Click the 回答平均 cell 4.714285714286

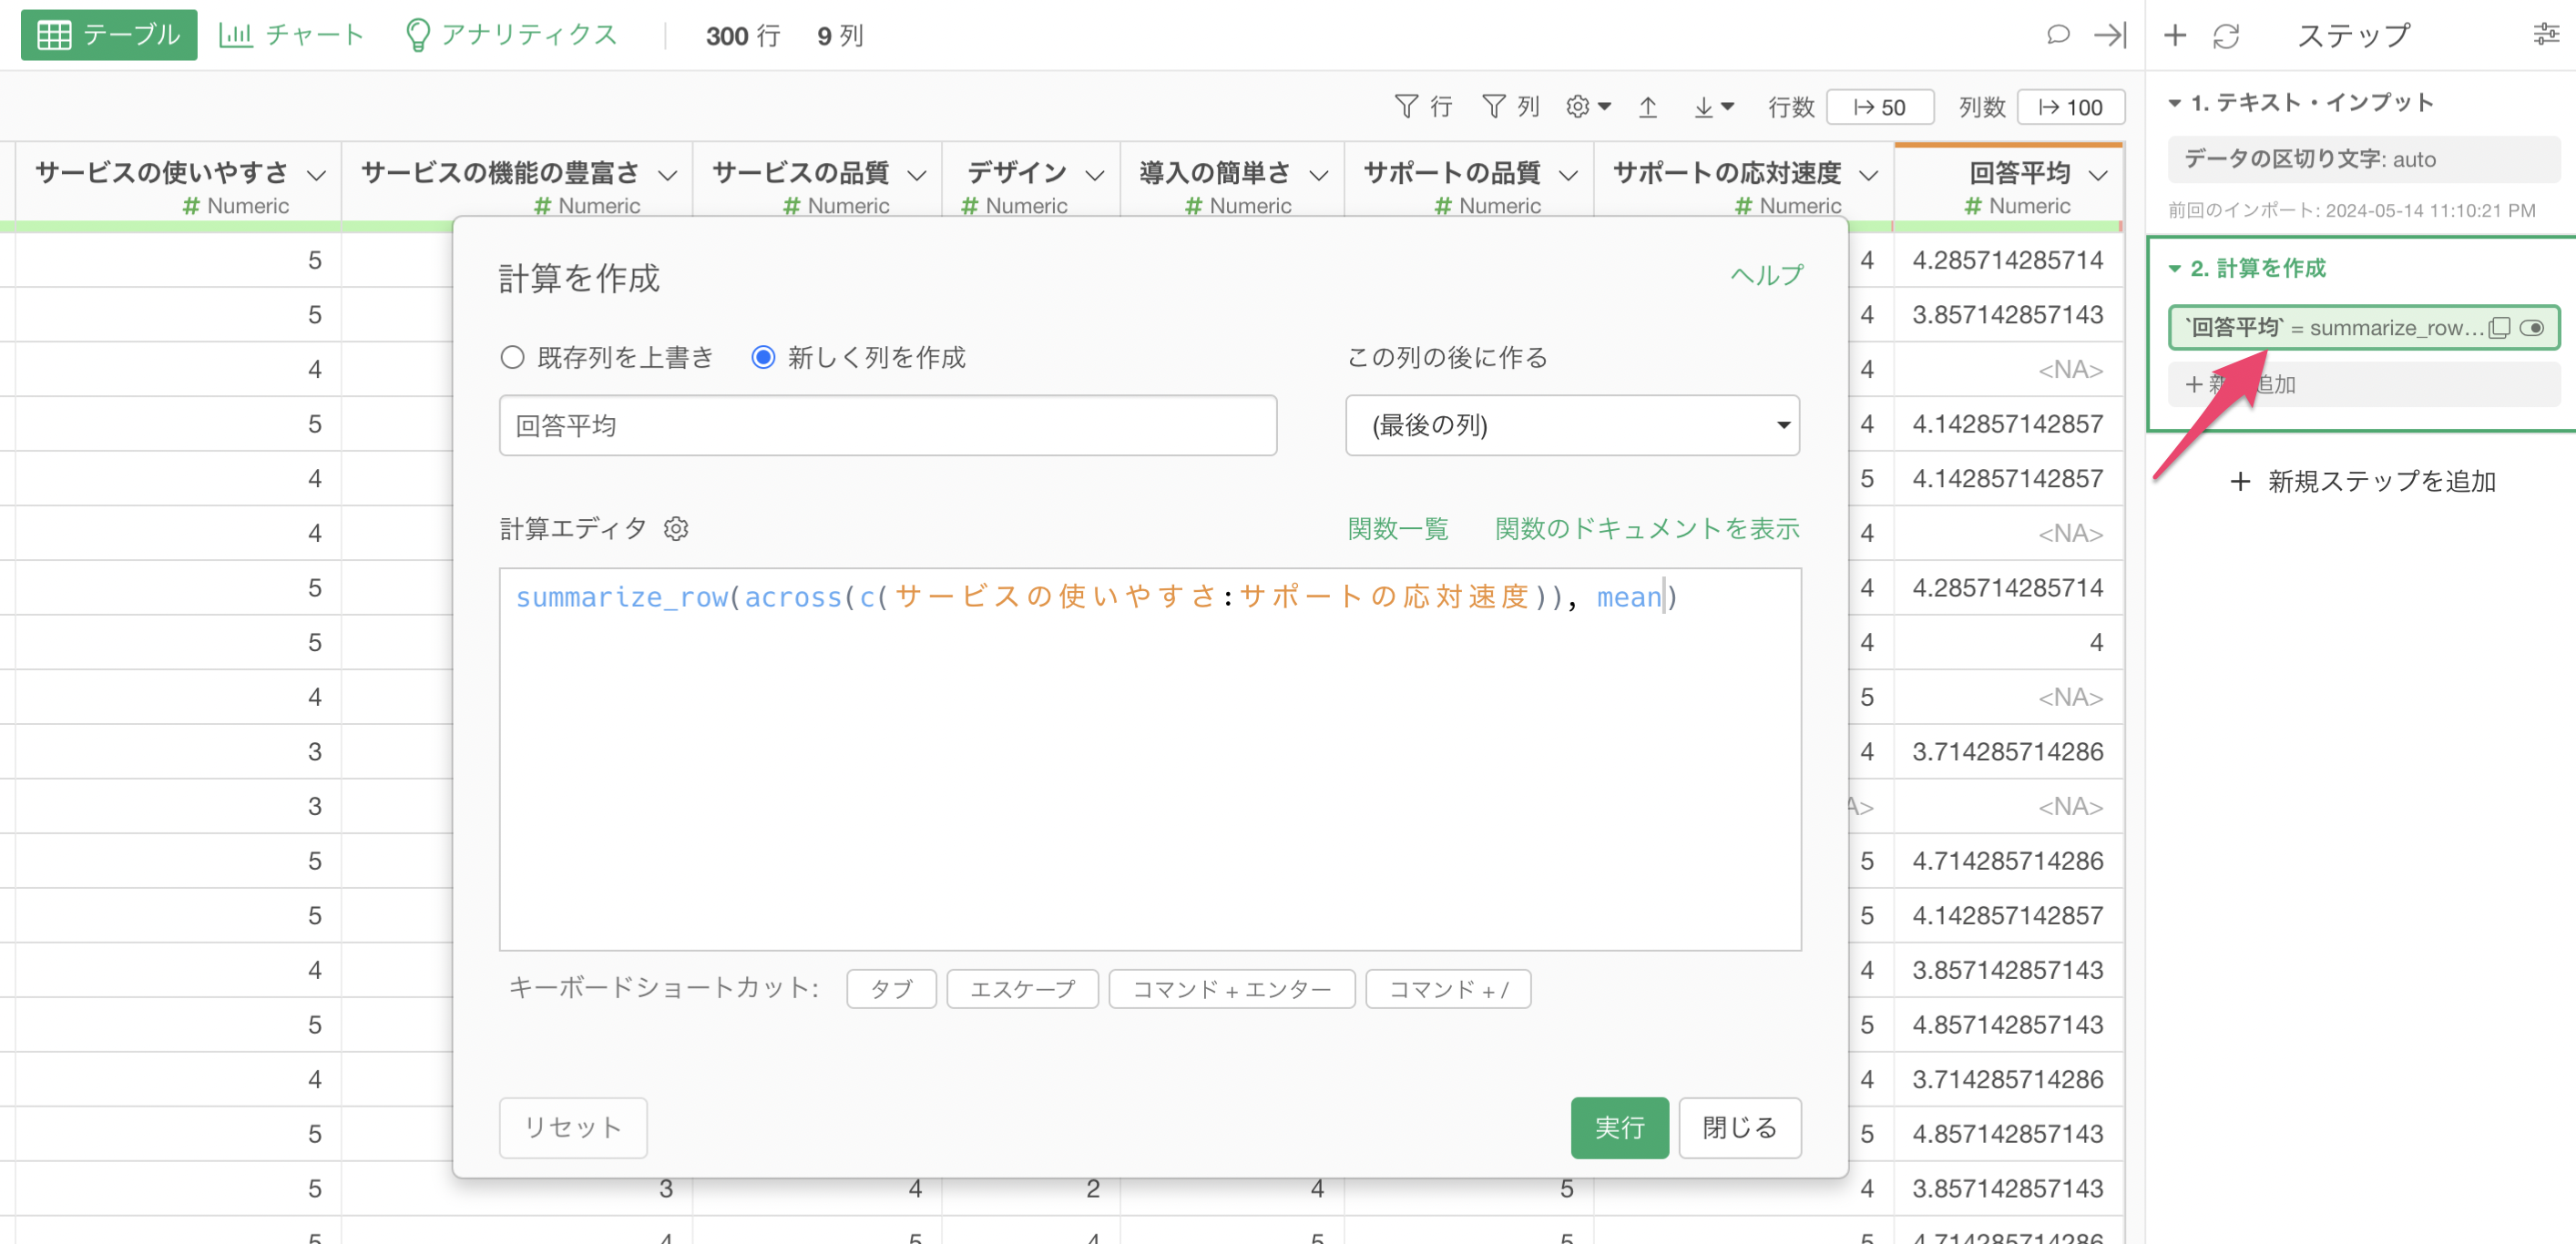pos(2006,860)
